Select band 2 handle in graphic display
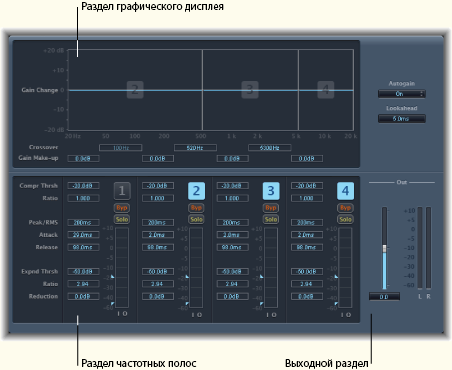 point(135,90)
